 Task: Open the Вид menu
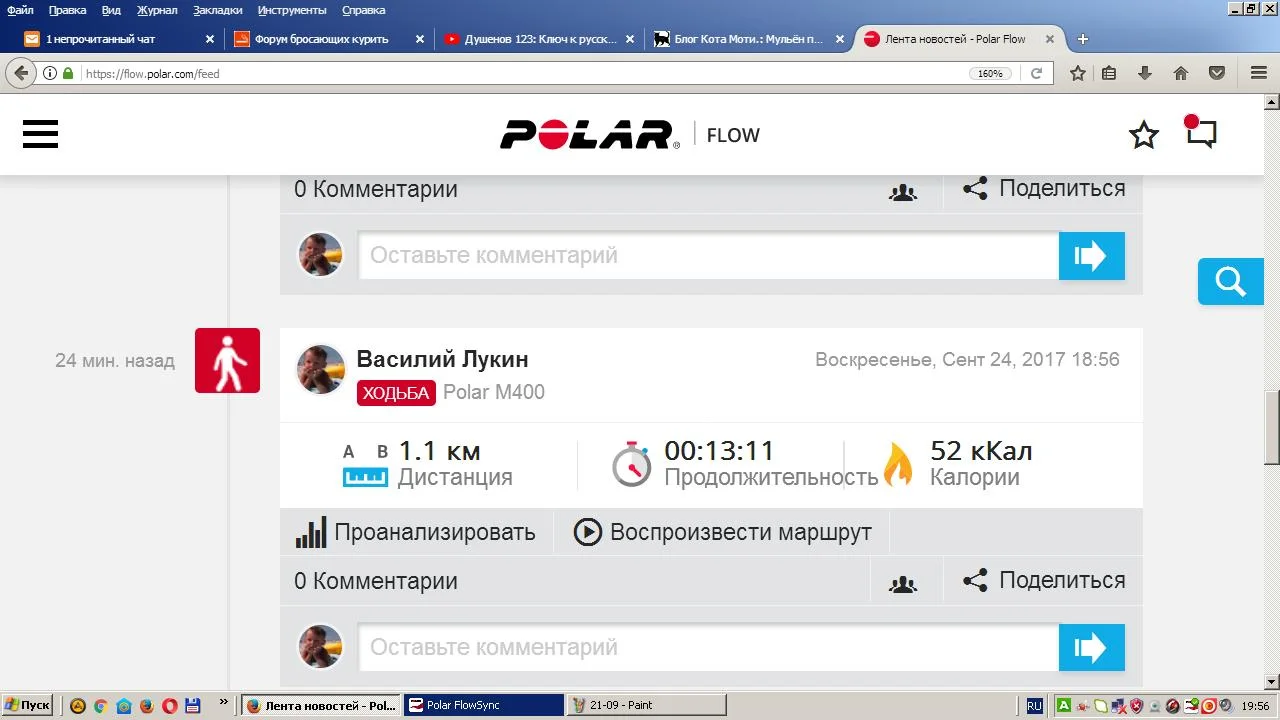point(111,10)
